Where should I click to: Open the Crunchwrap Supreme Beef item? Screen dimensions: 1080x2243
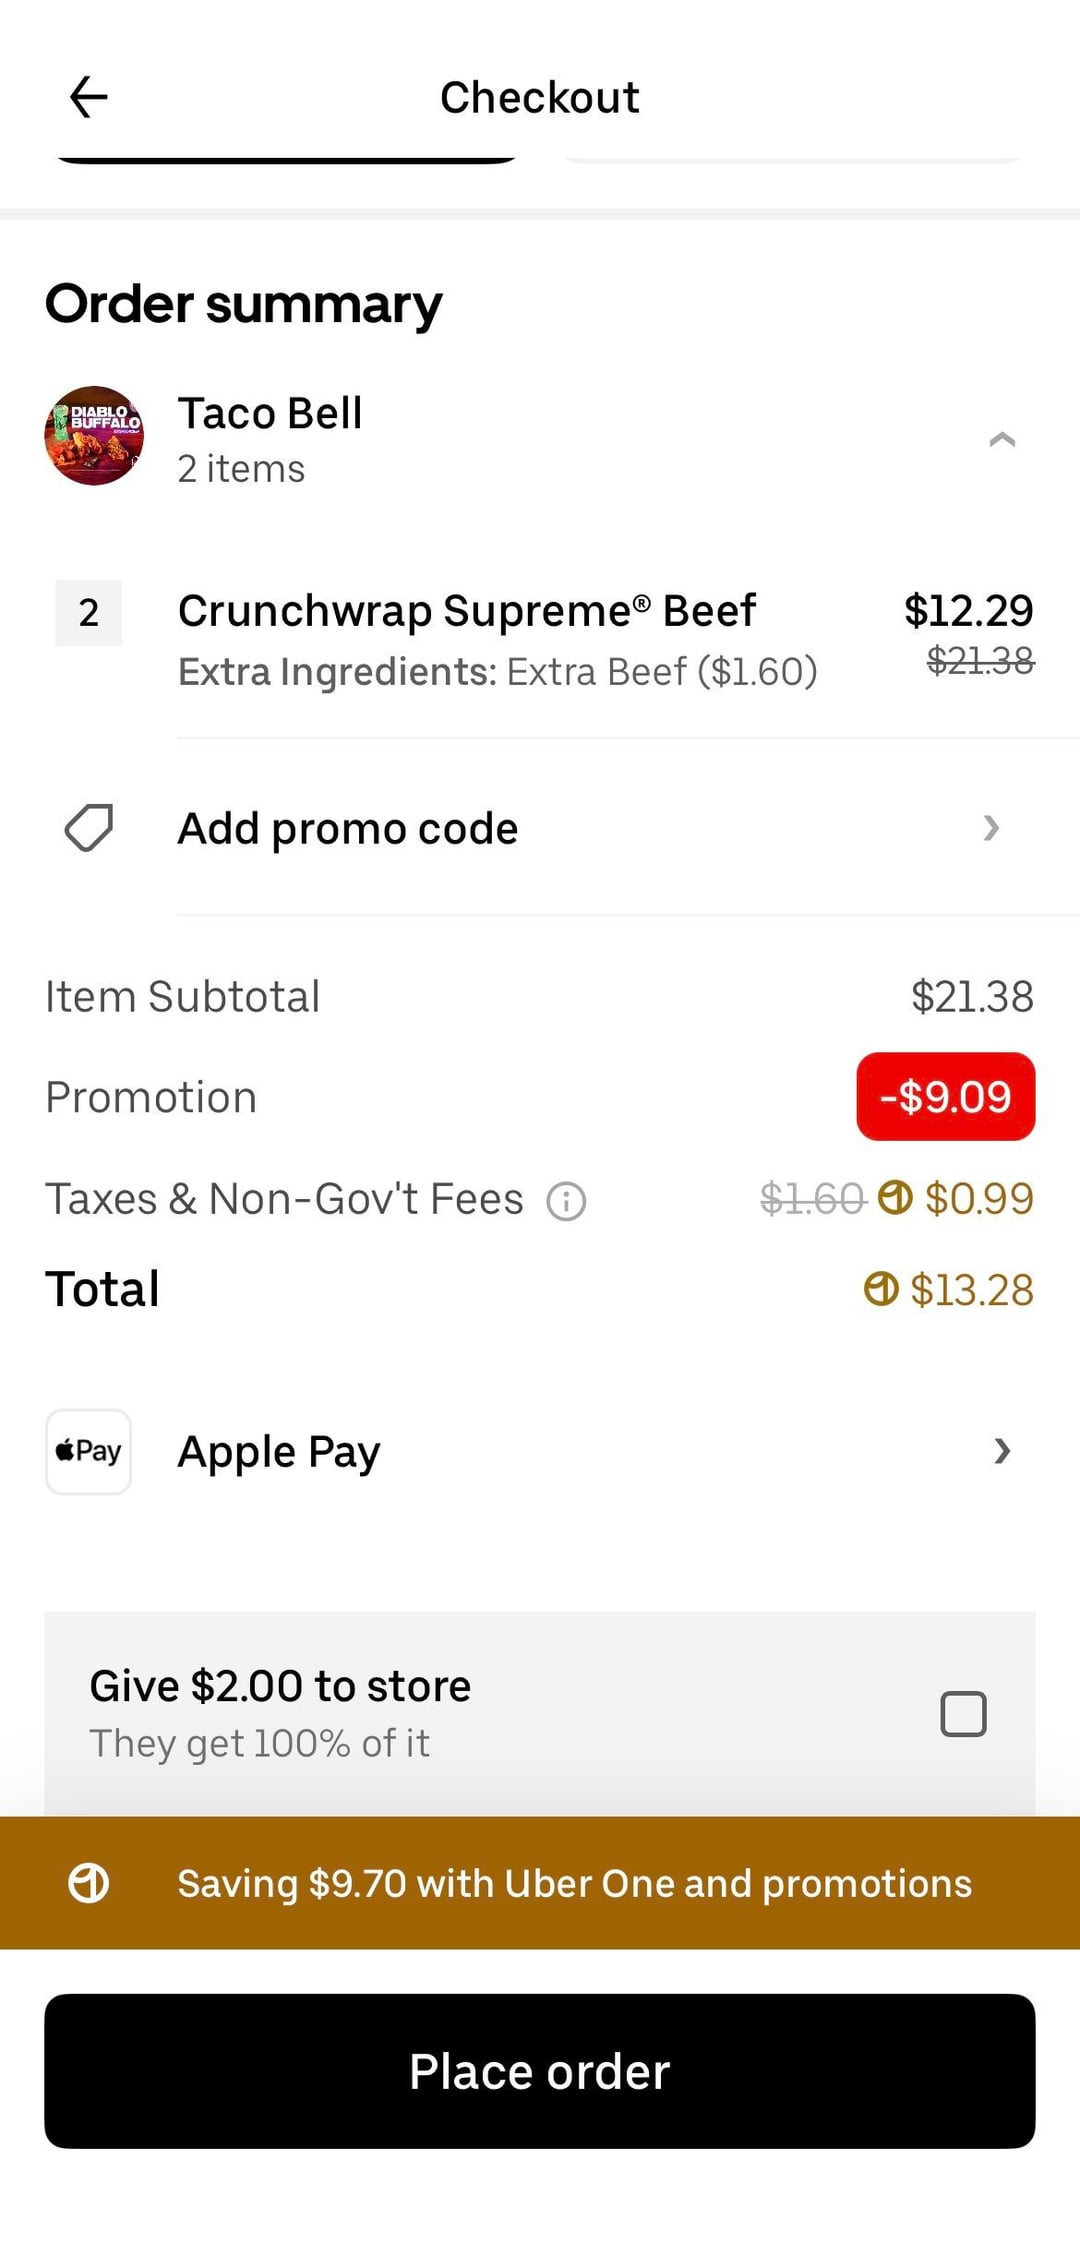467,611
